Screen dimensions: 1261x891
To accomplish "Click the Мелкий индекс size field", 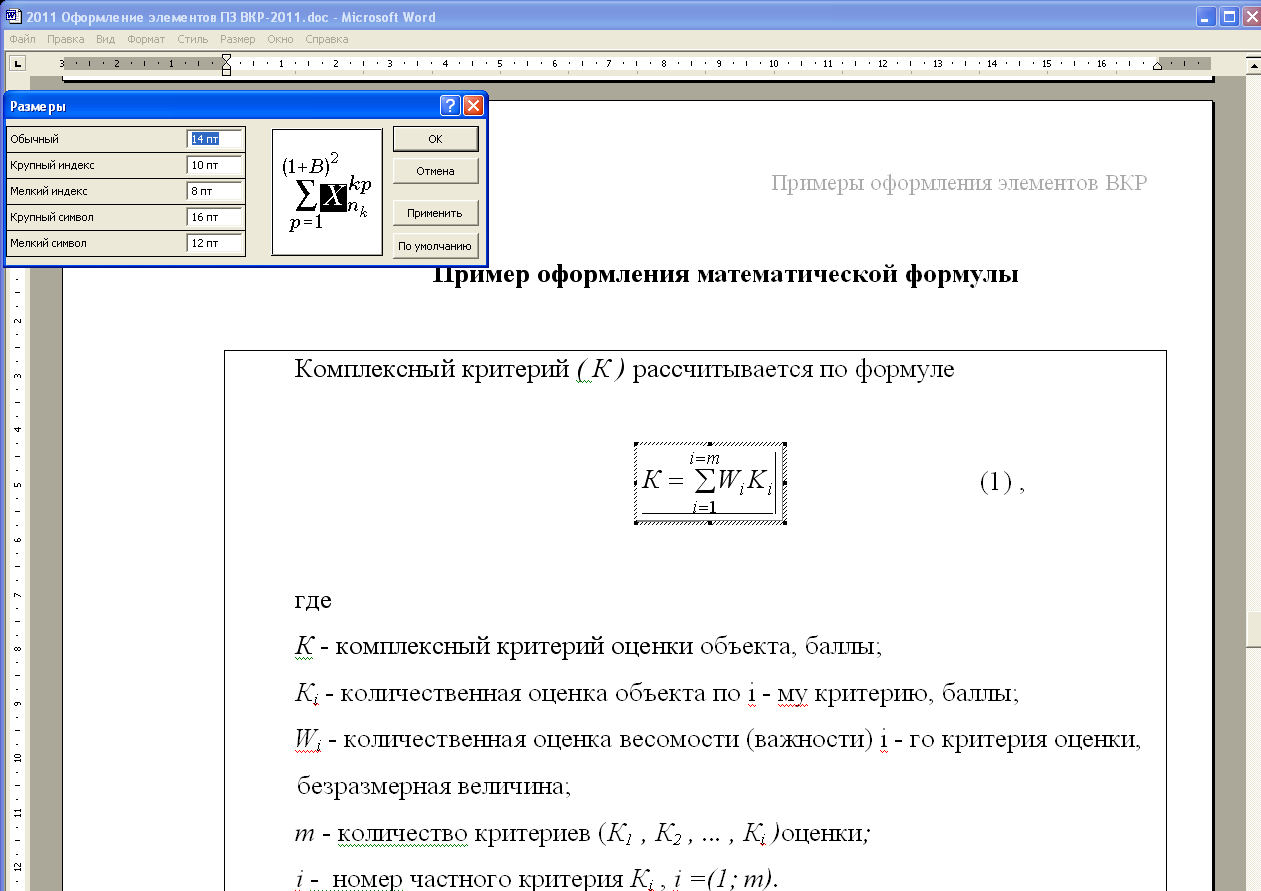I will click(x=215, y=191).
